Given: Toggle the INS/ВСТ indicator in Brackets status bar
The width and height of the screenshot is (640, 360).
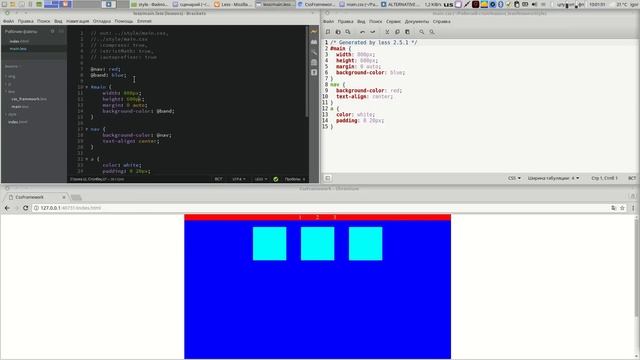Looking at the screenshot, I should click(x=218, y=179).
